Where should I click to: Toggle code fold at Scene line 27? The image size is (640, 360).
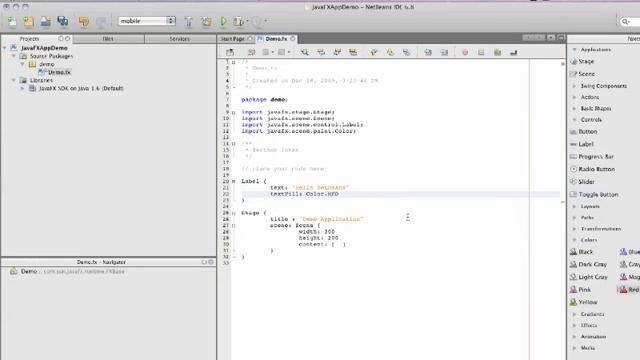234,225
